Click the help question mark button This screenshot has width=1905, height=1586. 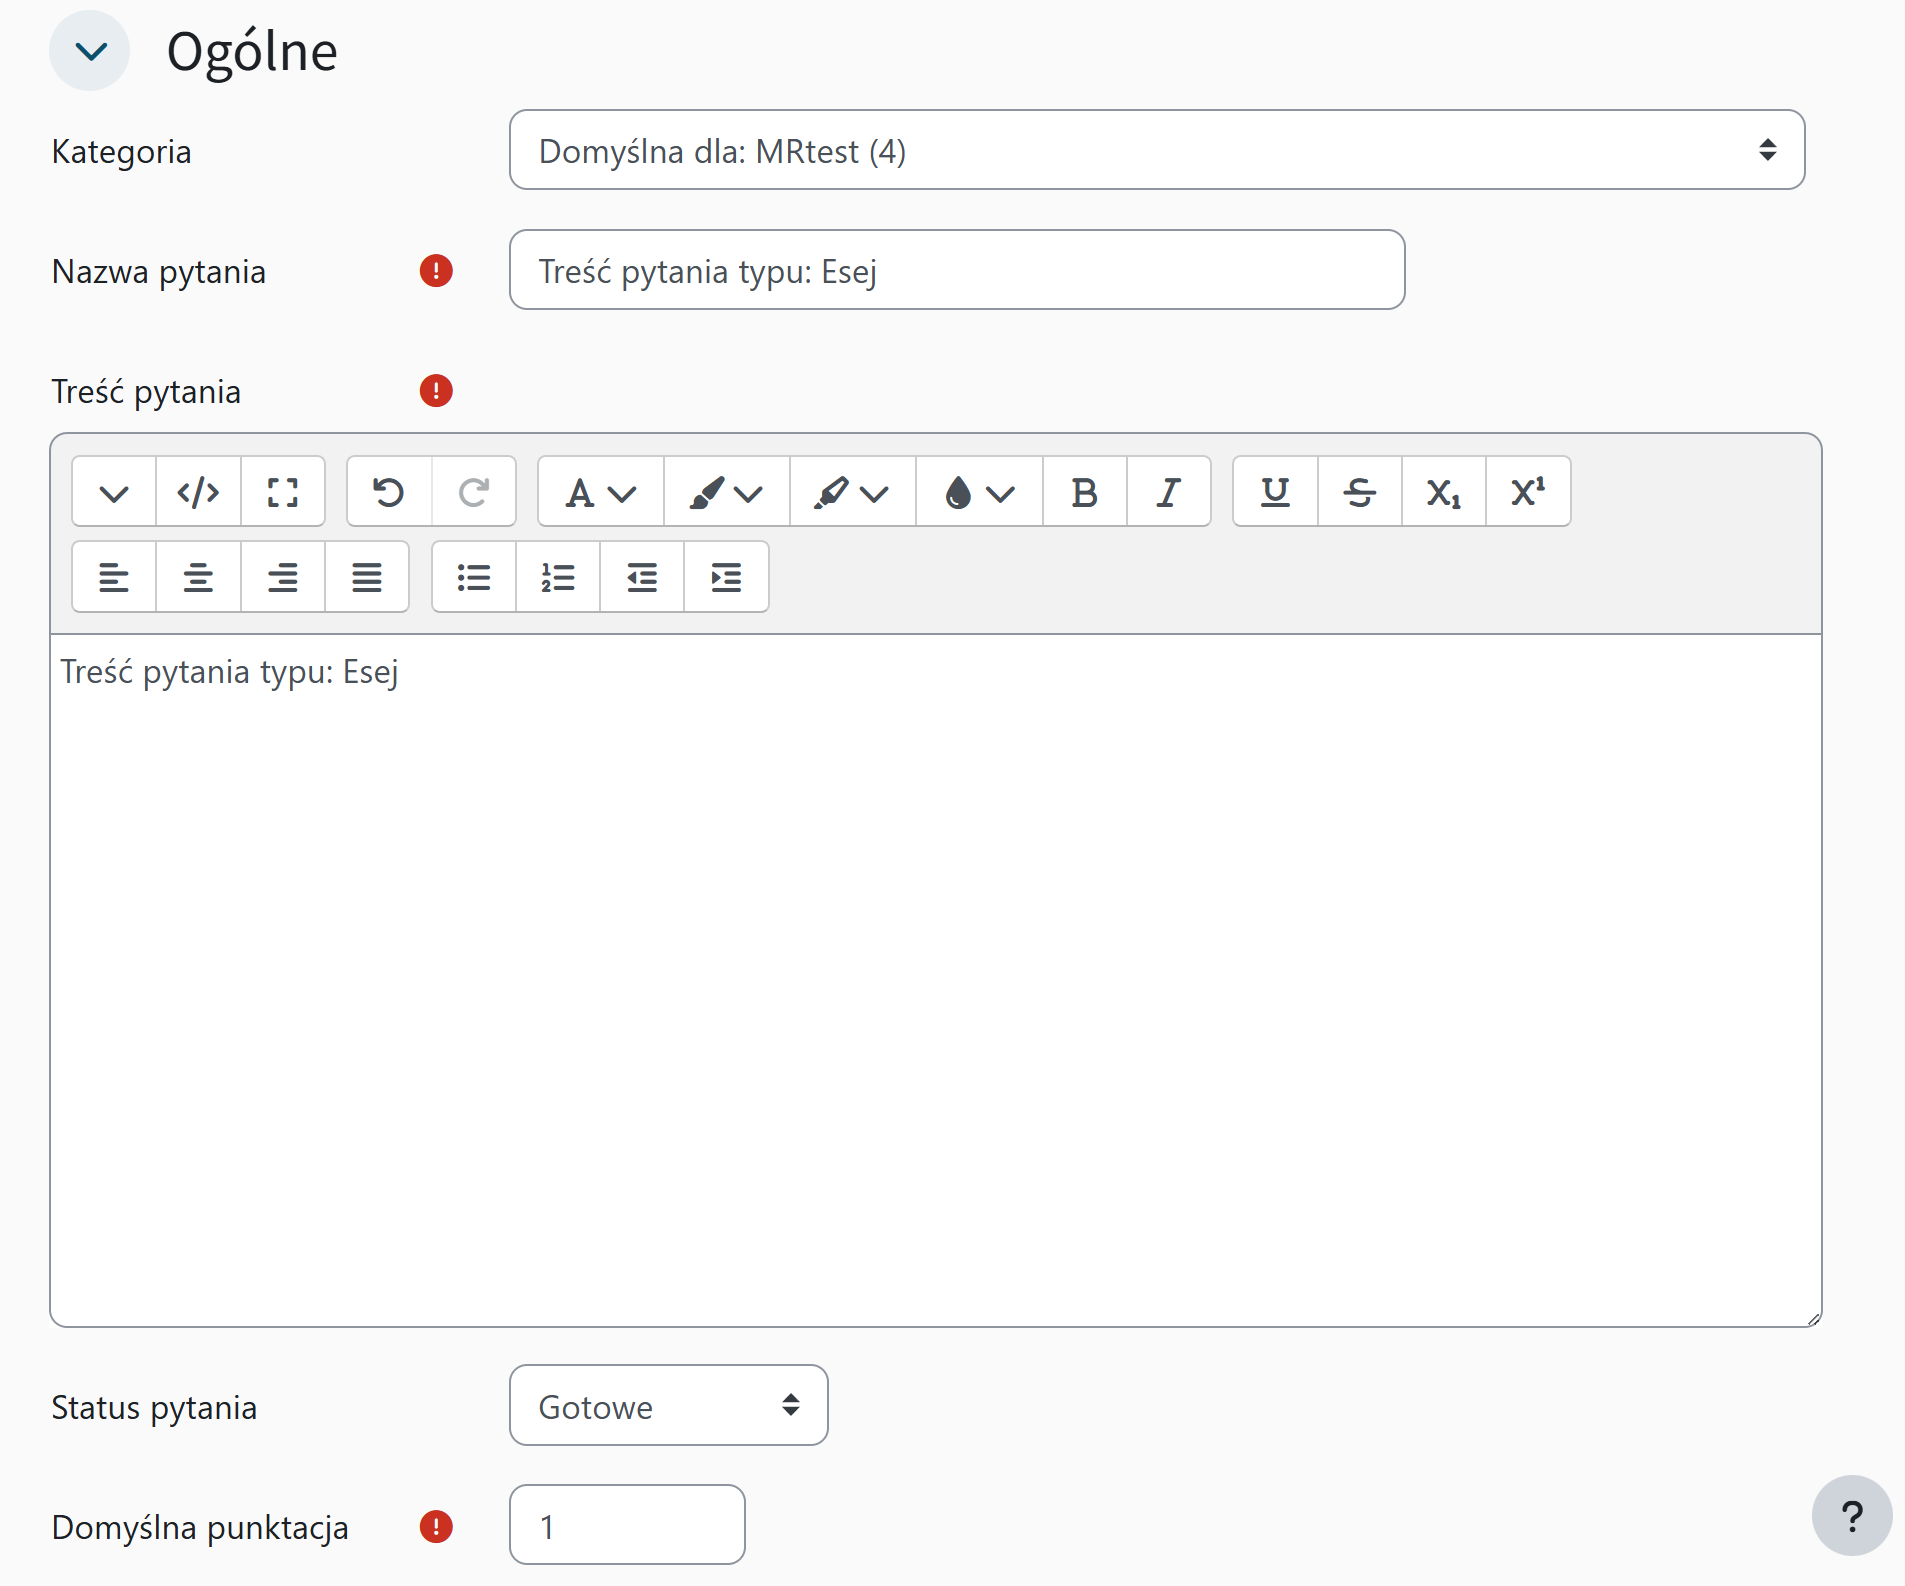[x=1851, y=1516]
